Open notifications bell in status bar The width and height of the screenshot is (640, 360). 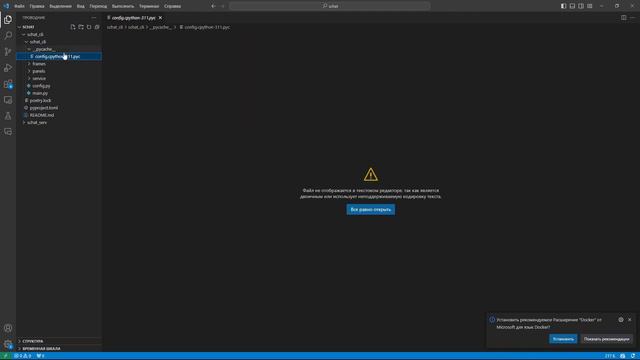[x=633, y=356]
